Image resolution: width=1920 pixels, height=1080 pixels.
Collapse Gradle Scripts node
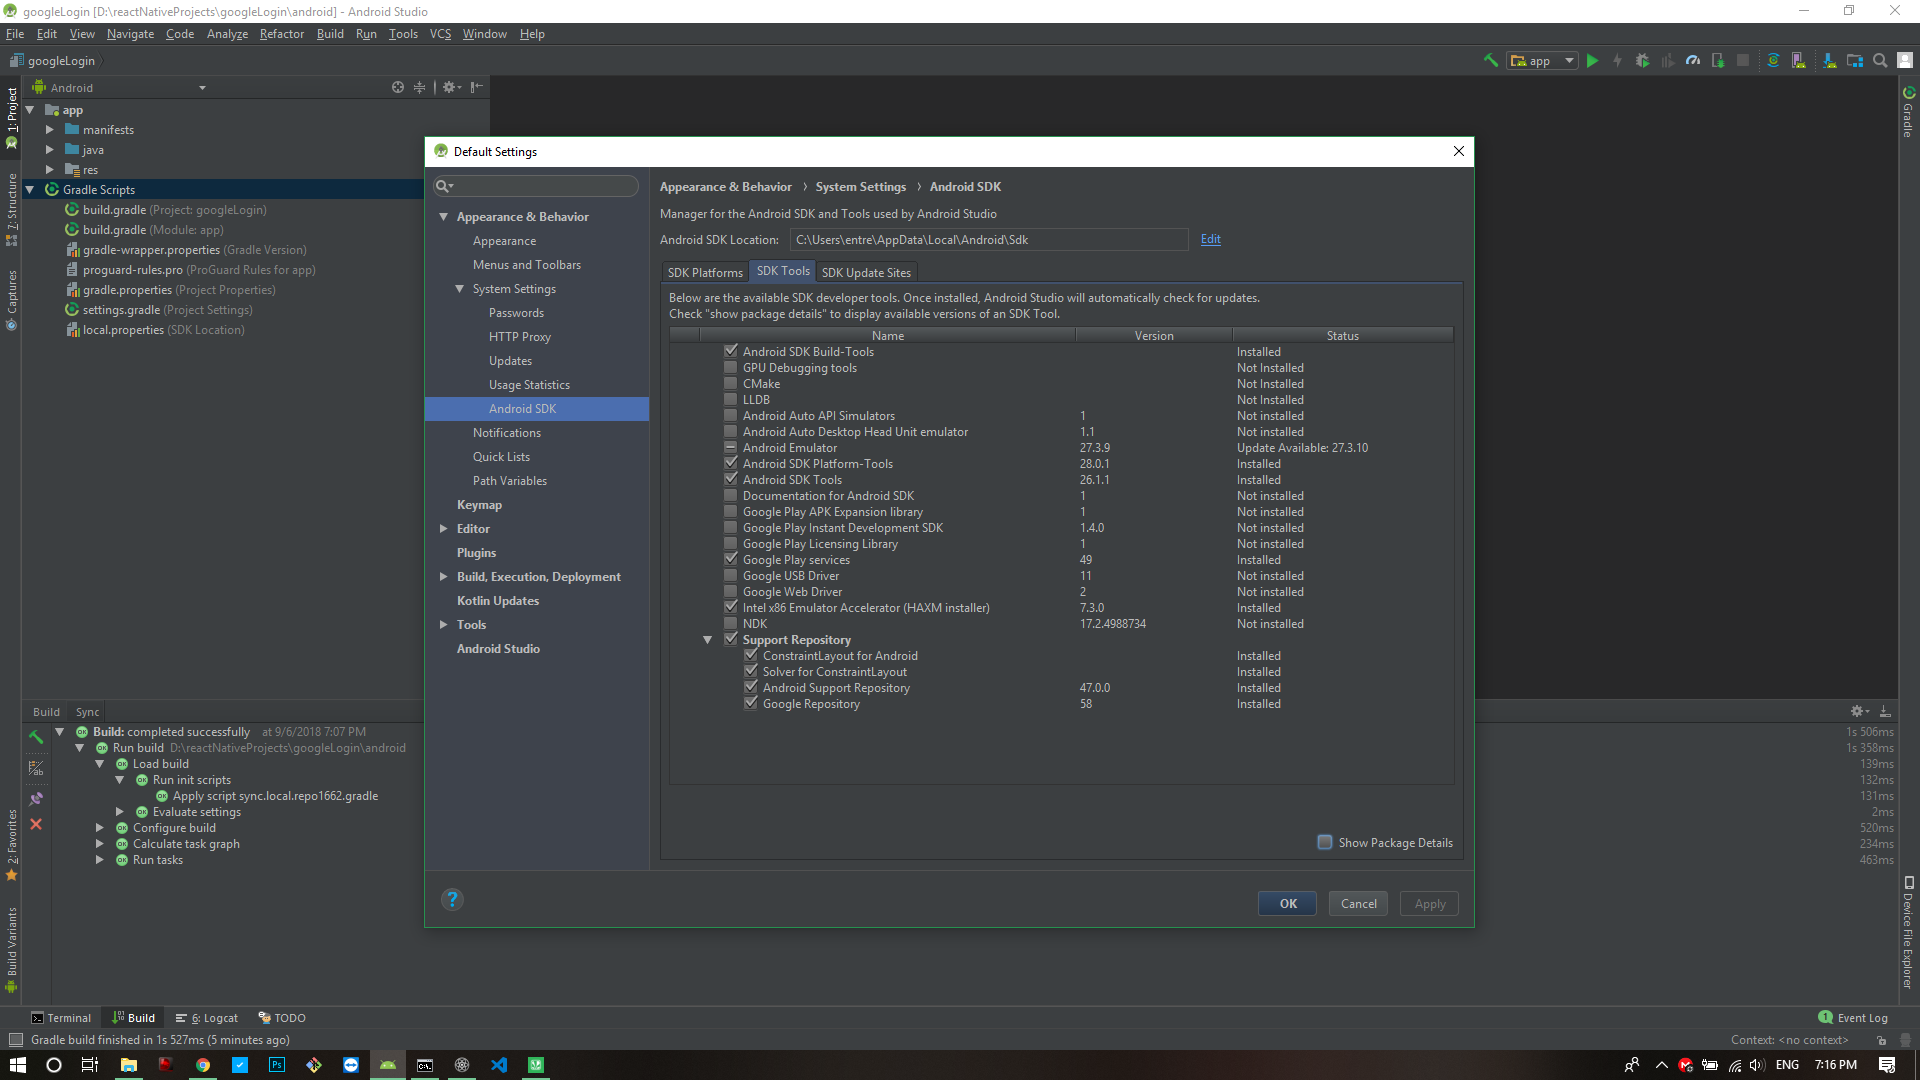[29, 189]
